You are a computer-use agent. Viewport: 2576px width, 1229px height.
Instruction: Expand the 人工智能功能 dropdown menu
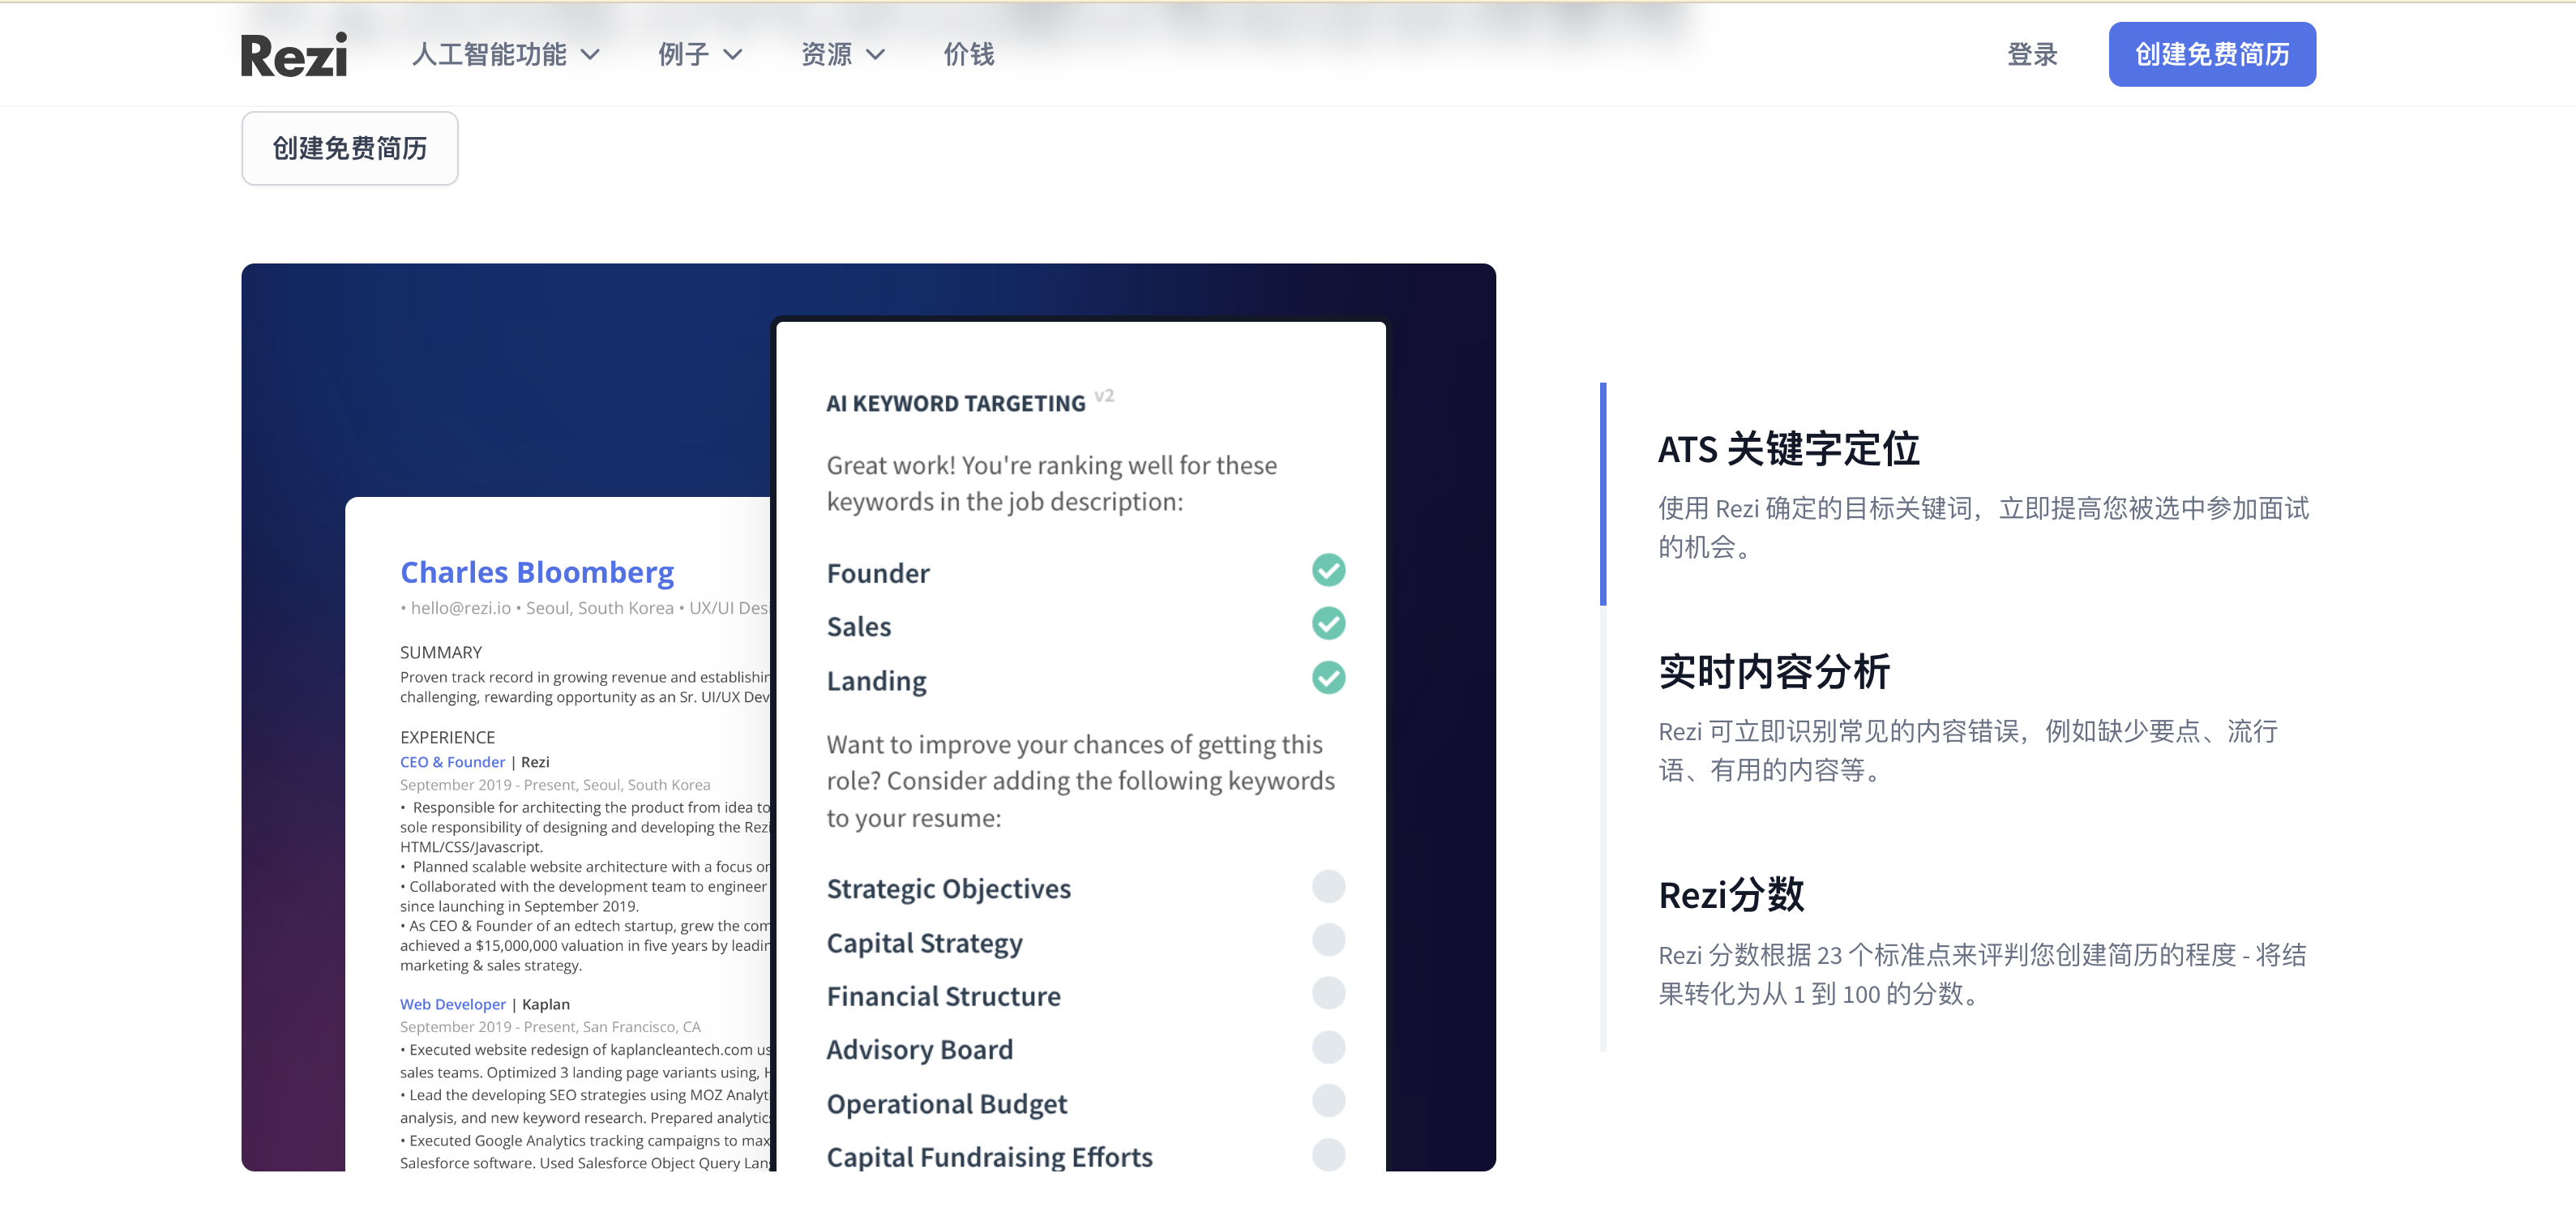(x=490, y=54)
